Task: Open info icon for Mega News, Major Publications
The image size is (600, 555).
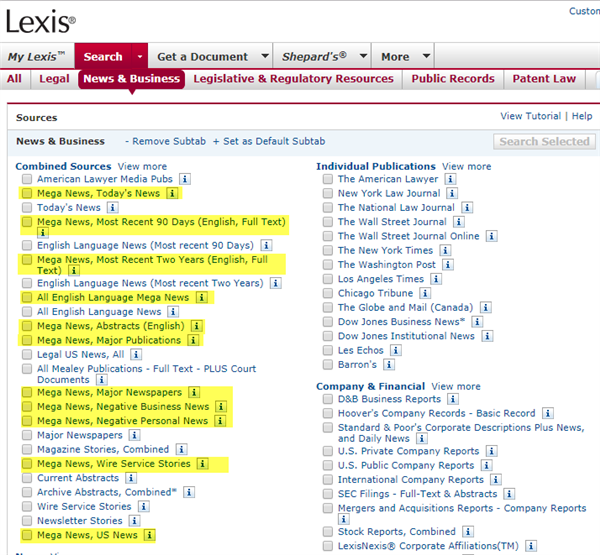Action: pos(193,340)
